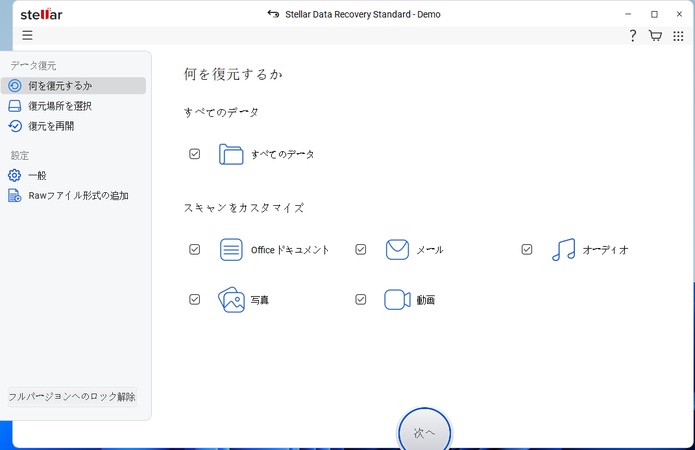The image size is (695, 450).
Task: Click the 写真 photo icon
Action: (x=231, y=300)
